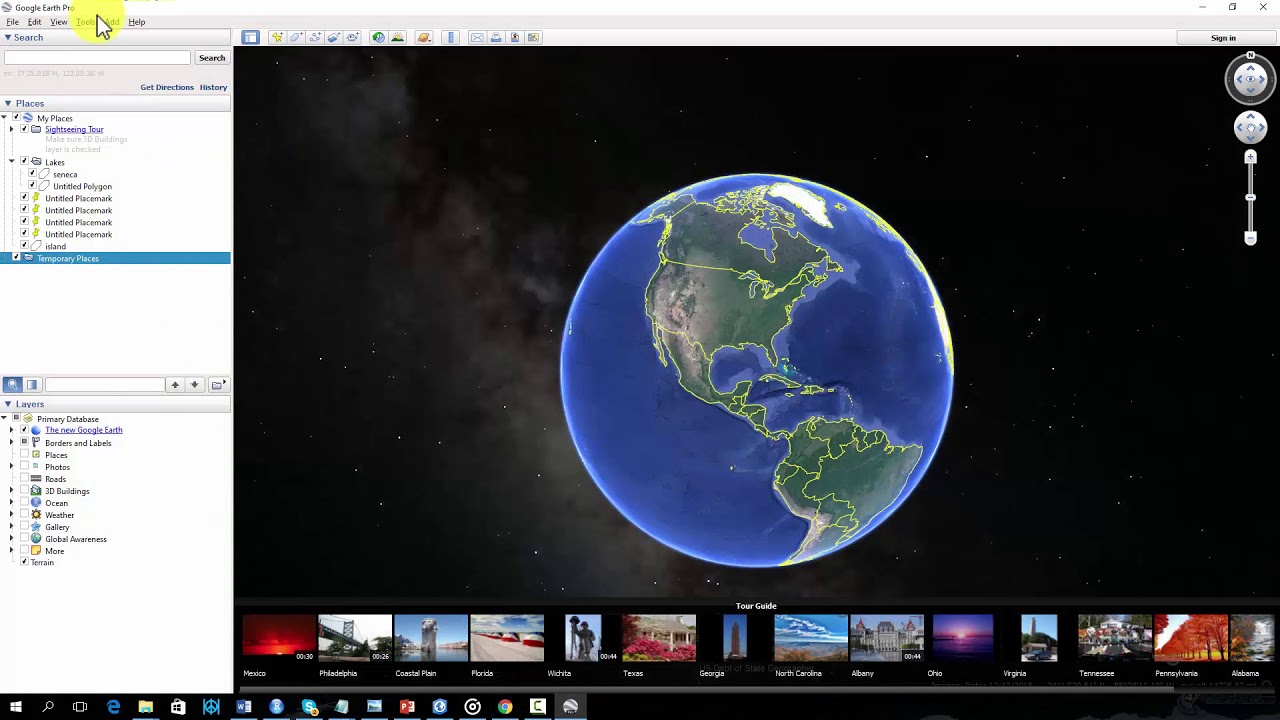
Task: Click the zoom out minus button
Action: click(1250, 237)
